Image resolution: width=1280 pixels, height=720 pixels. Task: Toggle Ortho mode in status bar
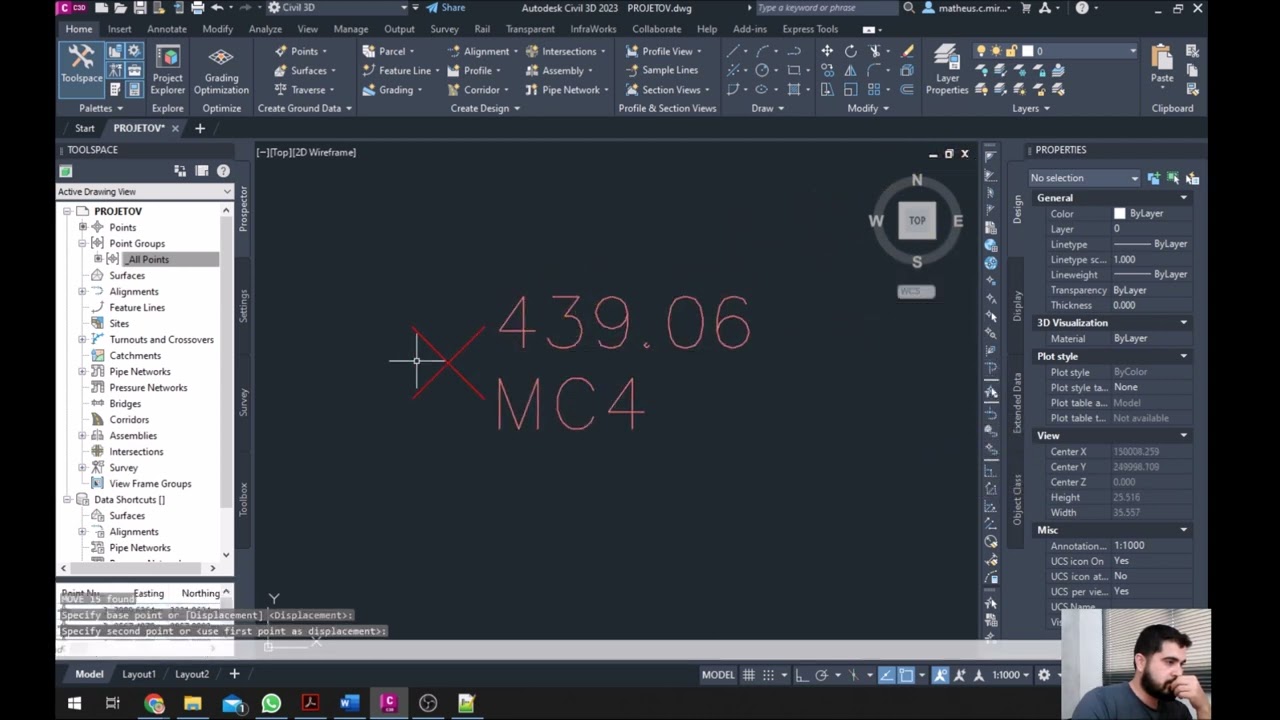click(x=802, y=675)
